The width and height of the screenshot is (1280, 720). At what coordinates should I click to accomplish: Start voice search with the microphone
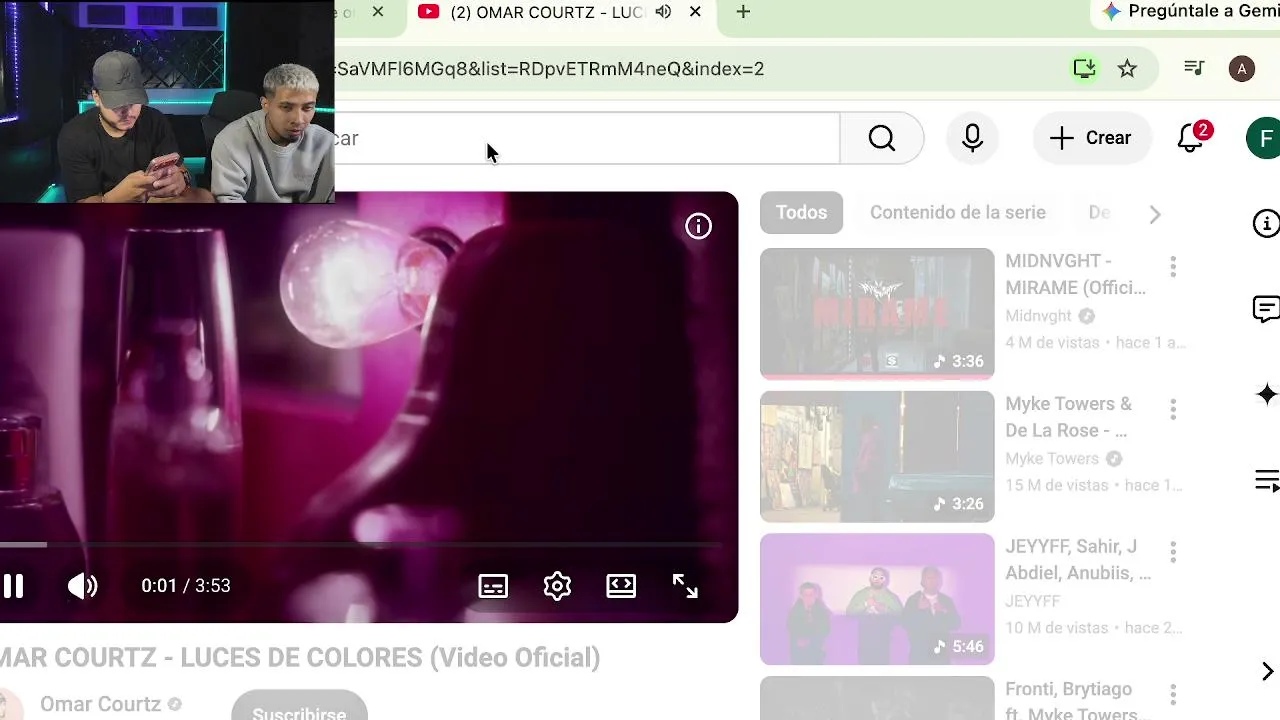coord(972,138)
